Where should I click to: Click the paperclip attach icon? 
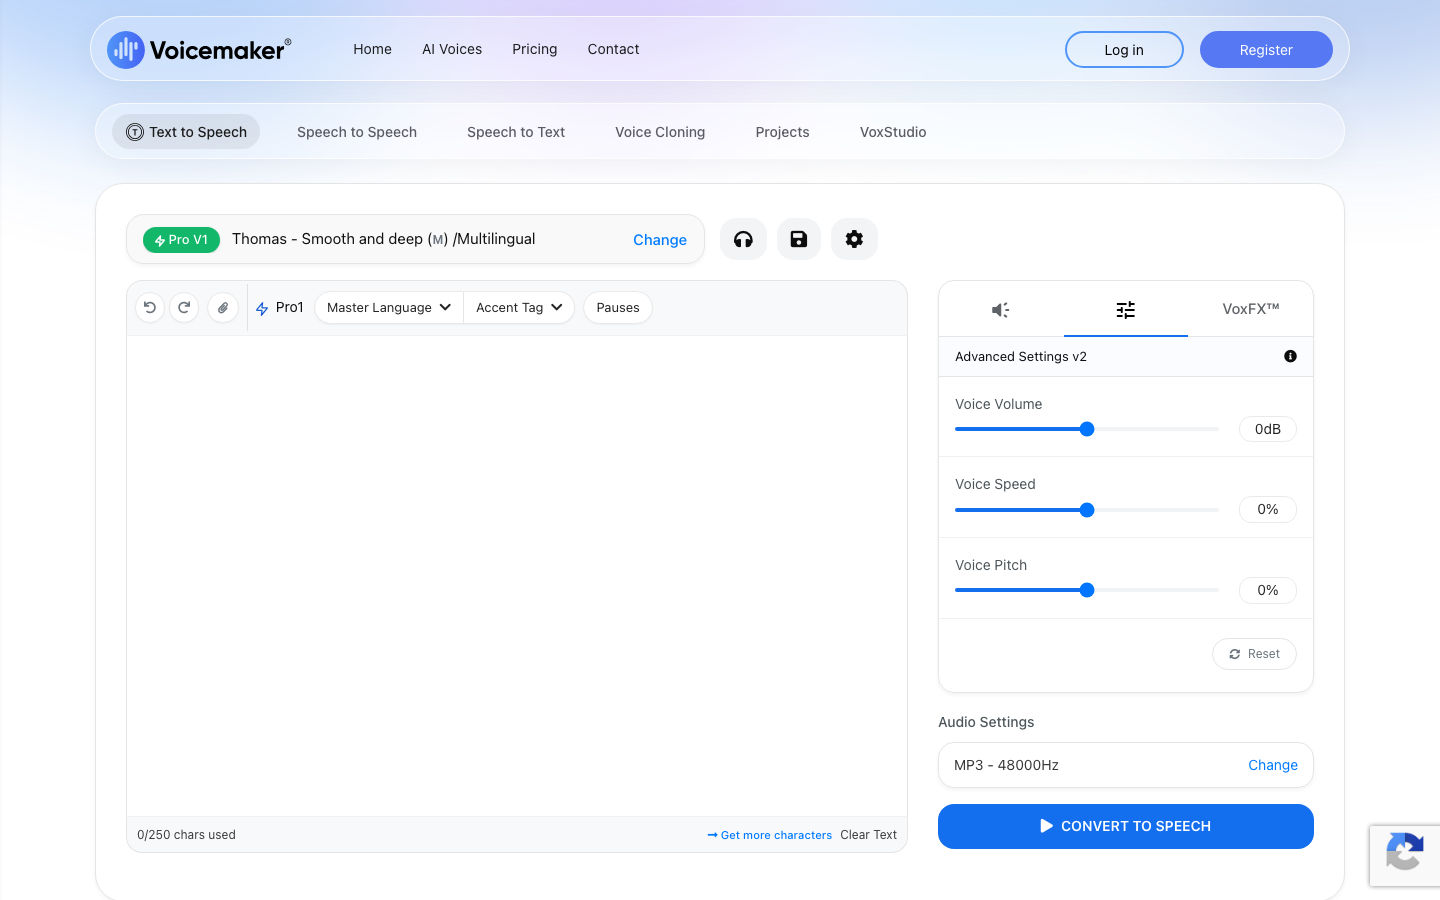pos(223,308)
